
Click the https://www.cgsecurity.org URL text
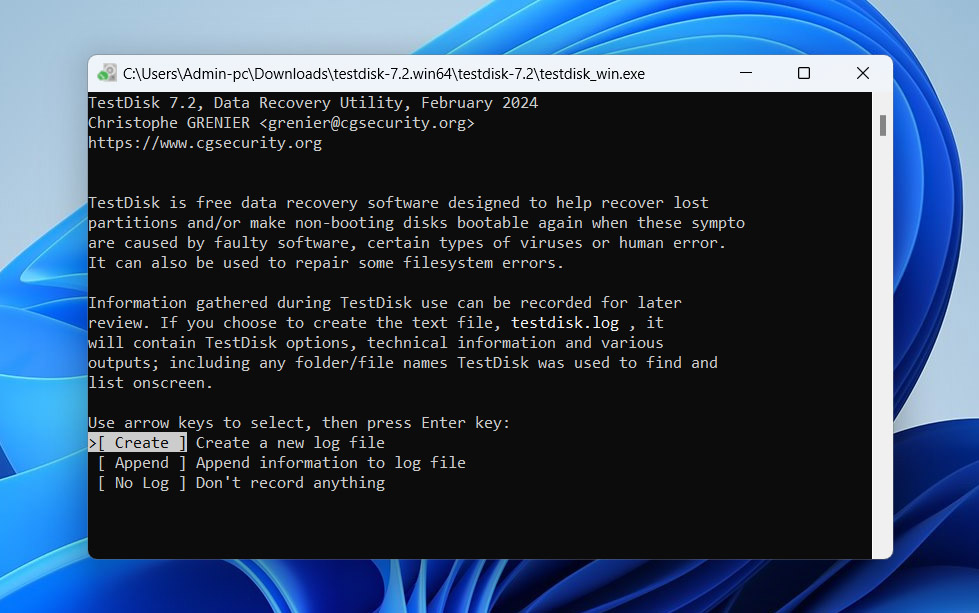[205, 143]
